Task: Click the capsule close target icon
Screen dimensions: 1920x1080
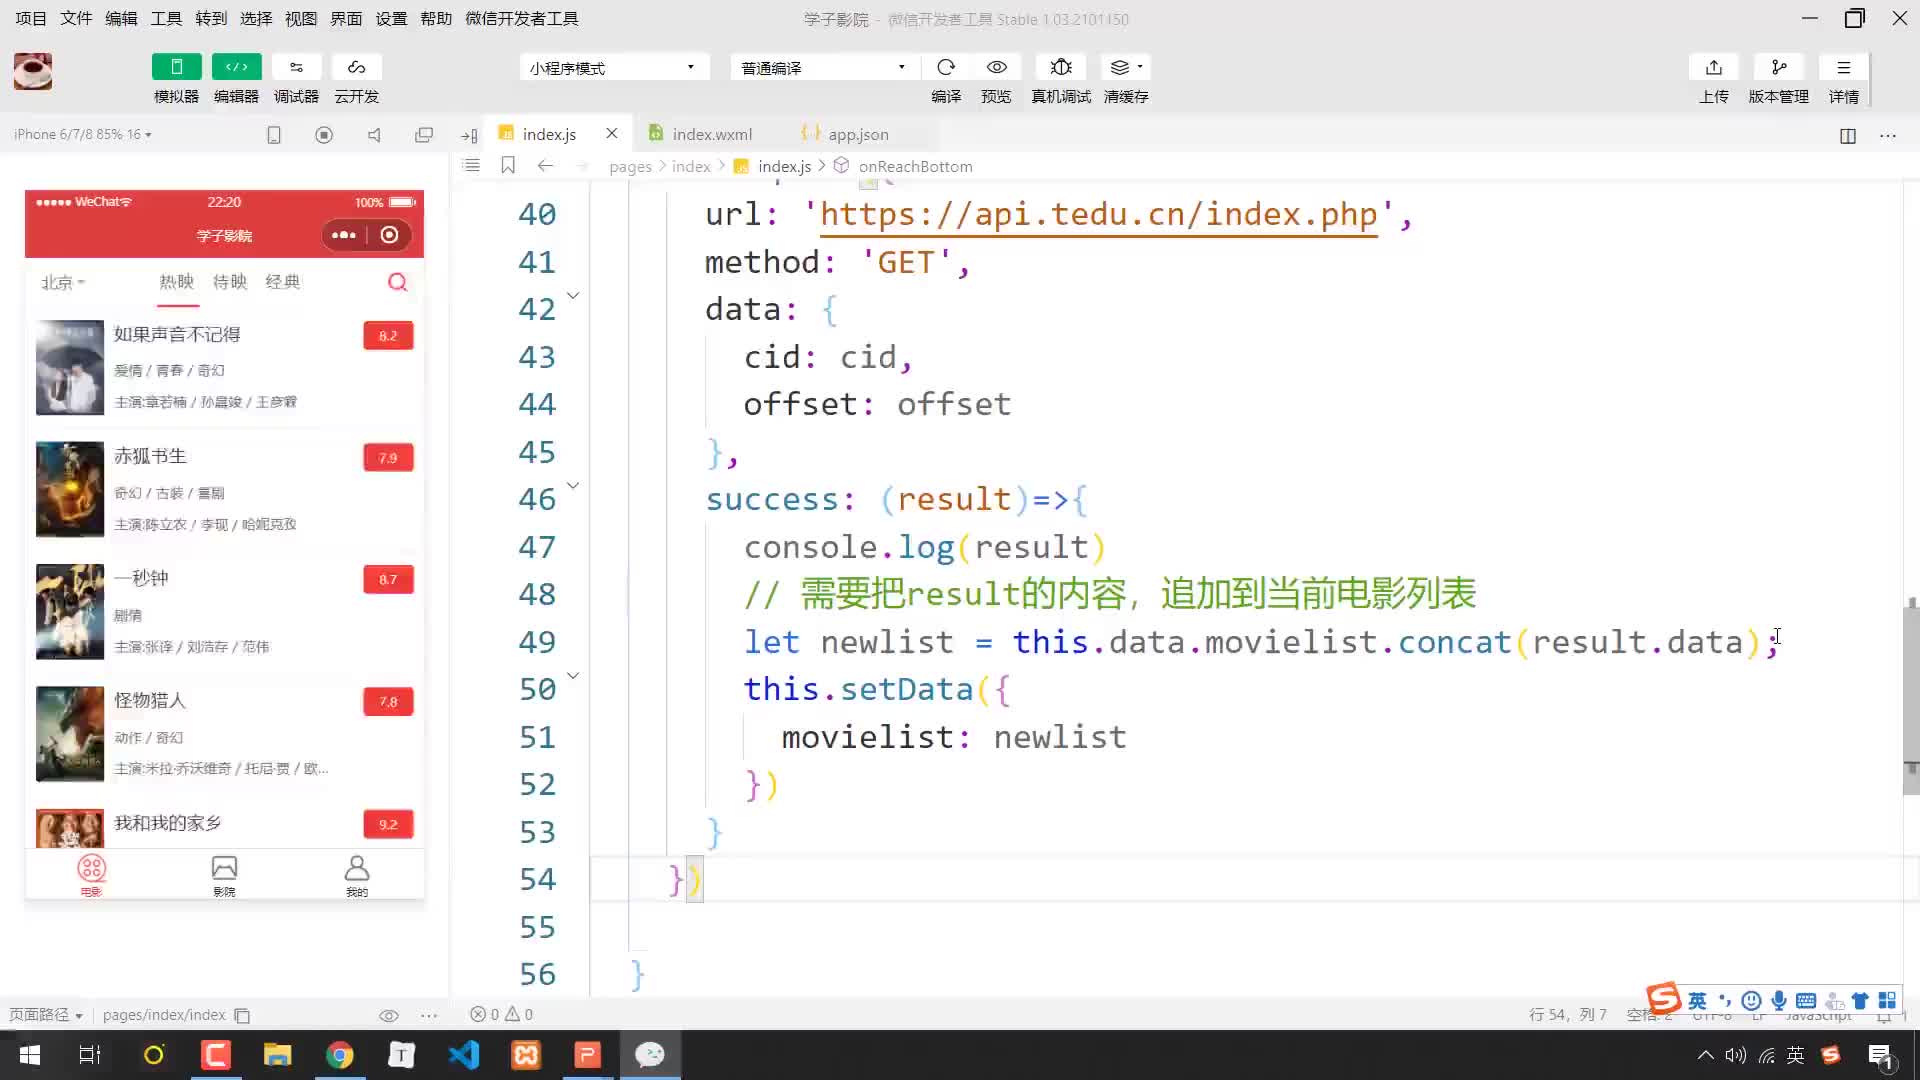Action: pos(390,235)
